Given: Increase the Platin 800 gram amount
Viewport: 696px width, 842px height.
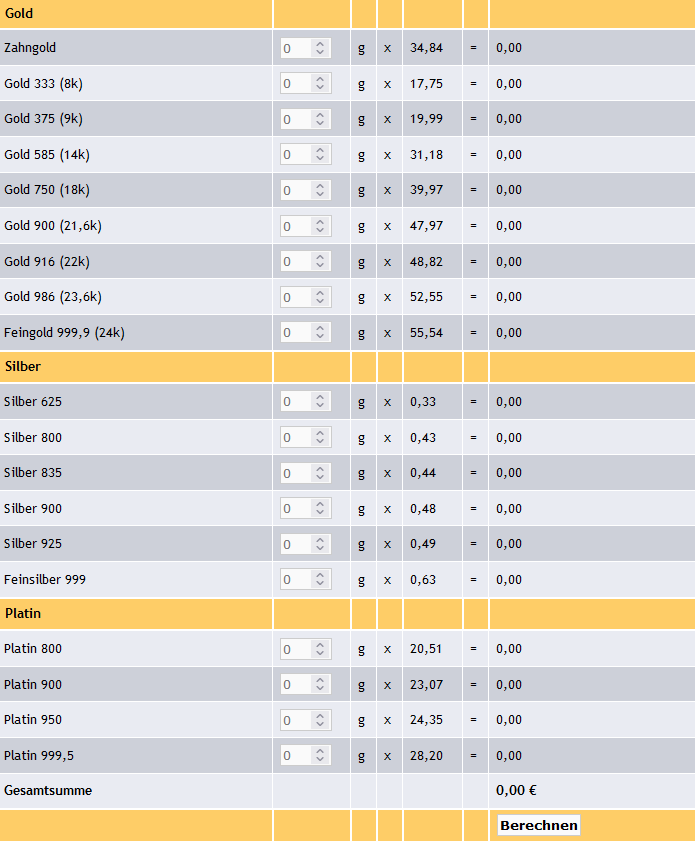Looking at the screenshot, I should click(x=320, y=645).
